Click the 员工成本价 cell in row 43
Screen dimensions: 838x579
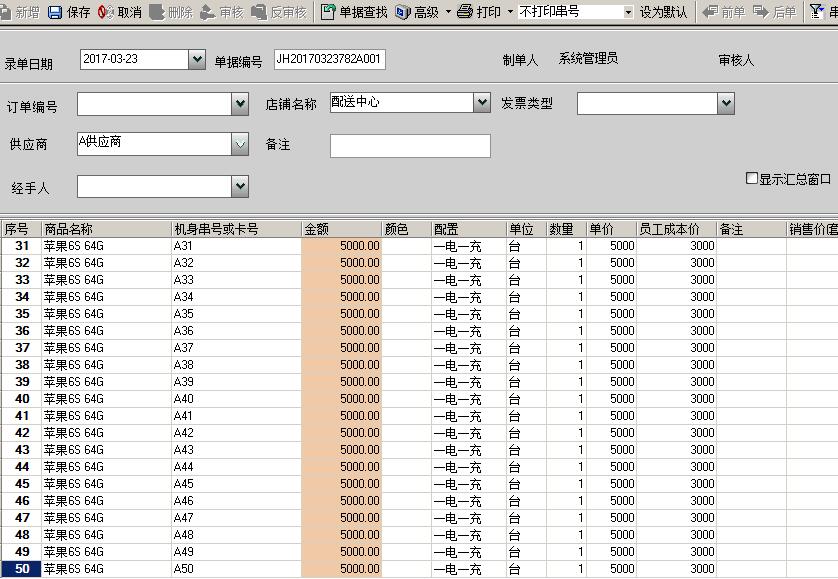(676, 450)
